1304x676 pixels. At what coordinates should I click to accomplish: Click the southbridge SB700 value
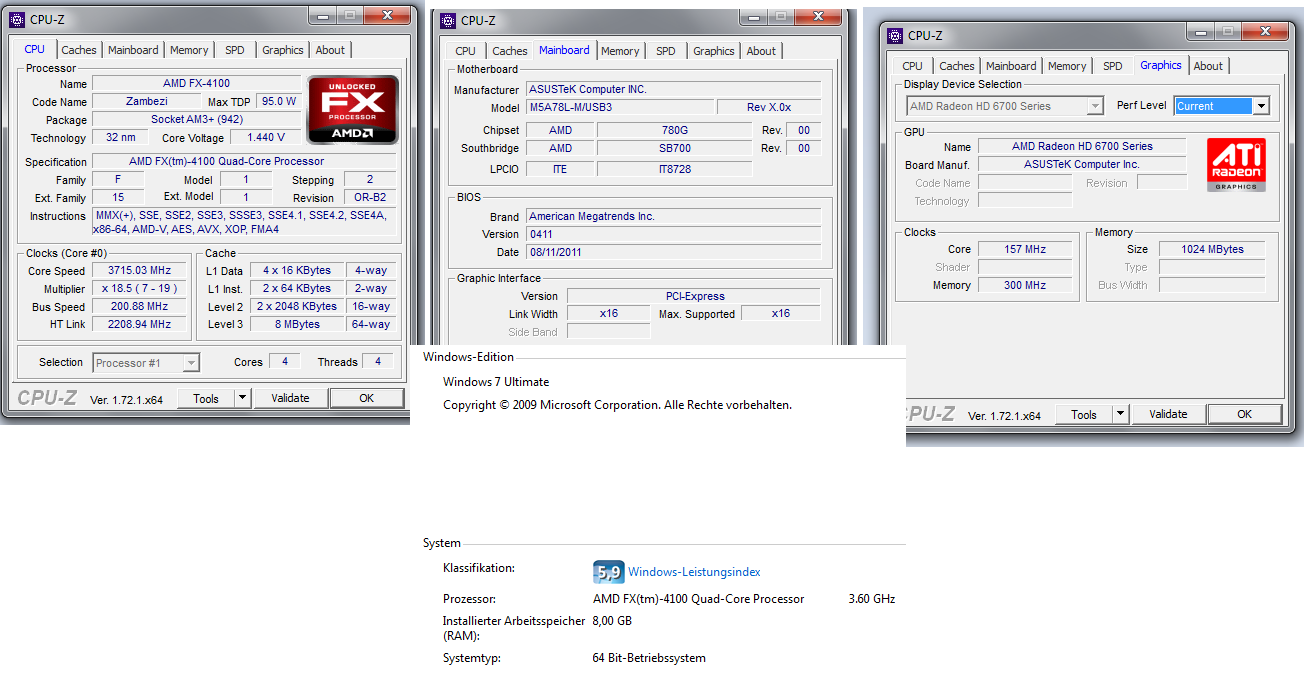click(x=674, y=148)
